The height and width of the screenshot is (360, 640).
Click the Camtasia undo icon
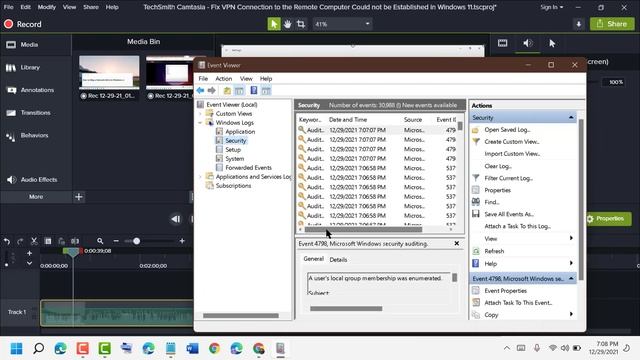click(7, 241)
